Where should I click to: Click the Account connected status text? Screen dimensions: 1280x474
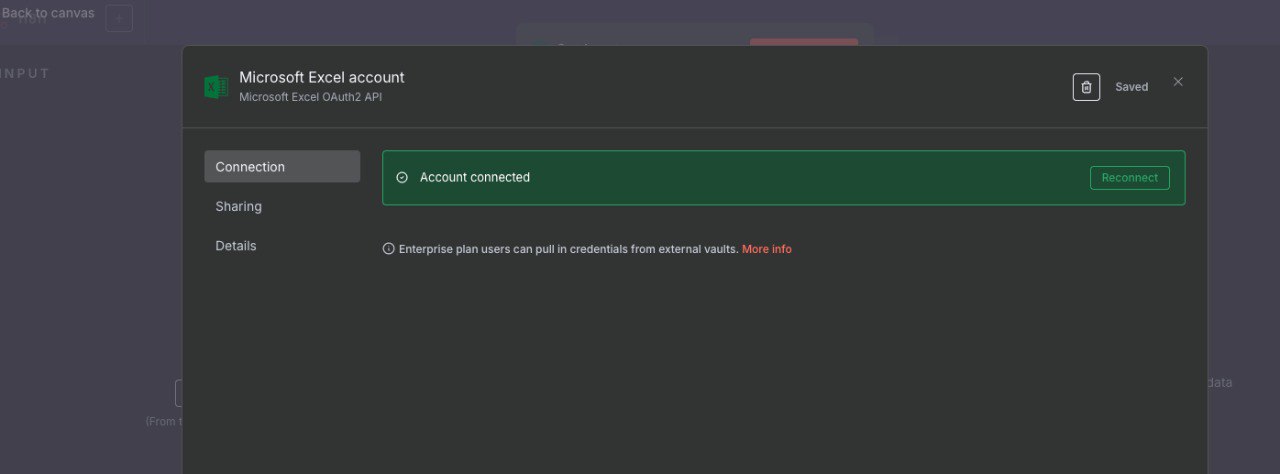475,177
